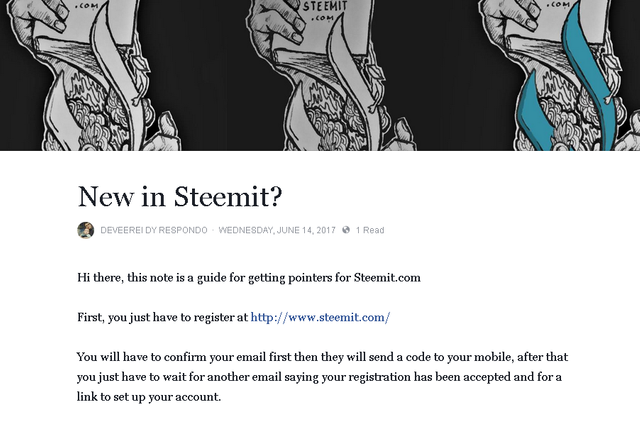Viewport: 640px width, 421px height.
Task: Click the "First, you just have to register" text
Action: point(162,317)
